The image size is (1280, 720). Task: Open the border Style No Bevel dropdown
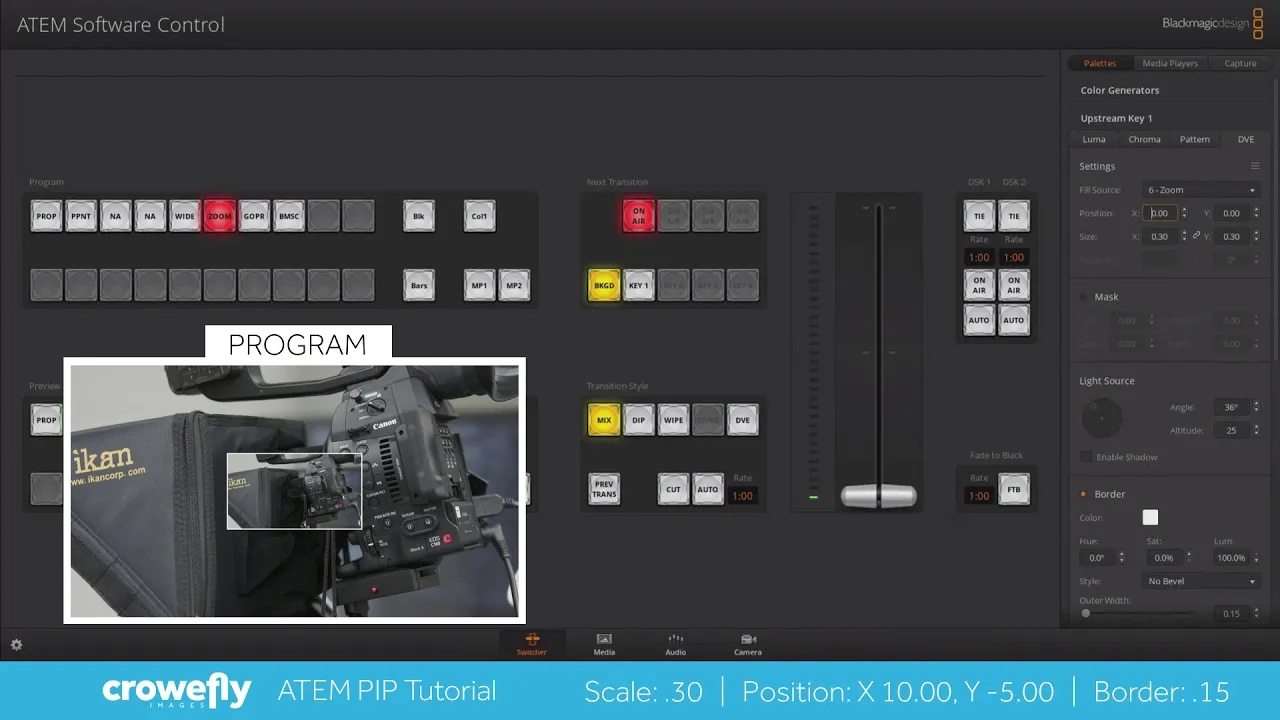pyautogui.click(x=1201, y=581)
